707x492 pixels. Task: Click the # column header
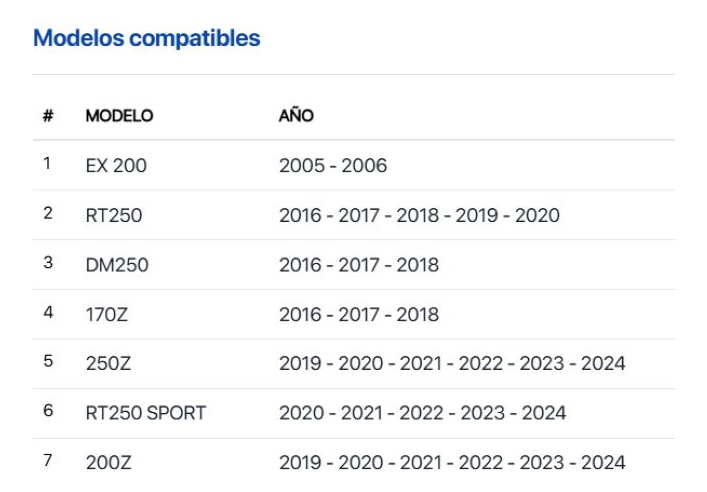(48, 116)
